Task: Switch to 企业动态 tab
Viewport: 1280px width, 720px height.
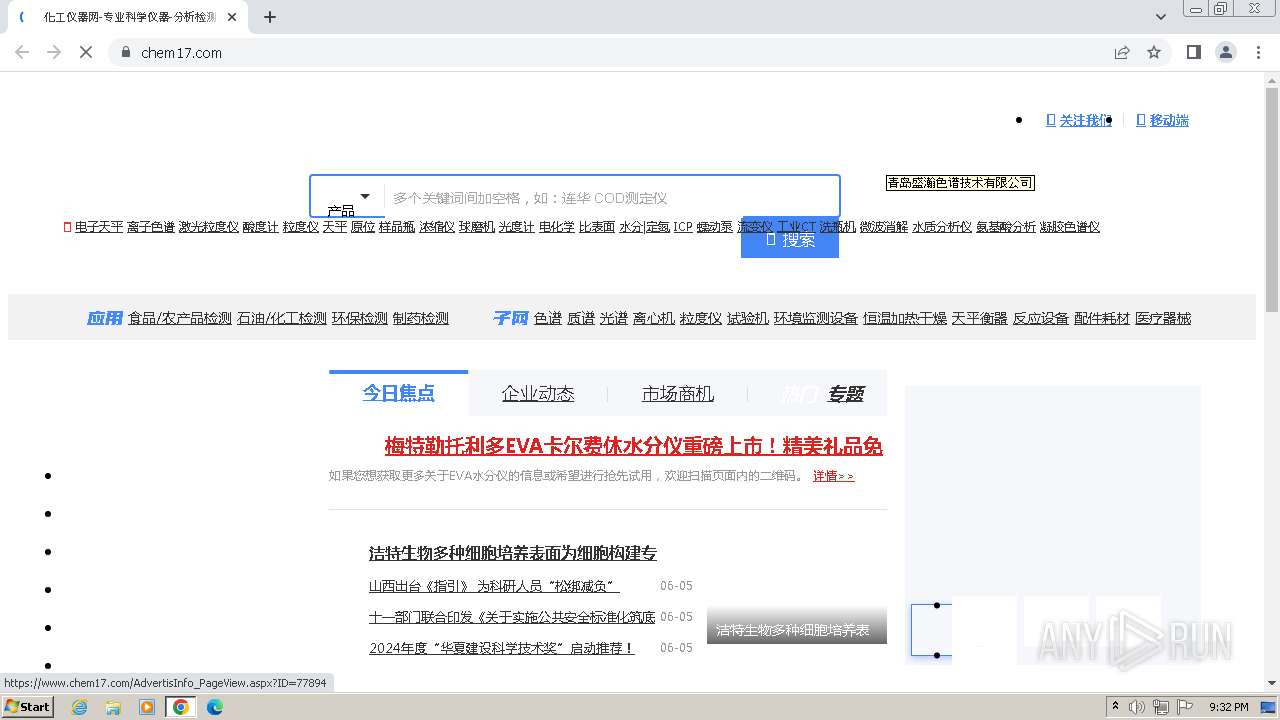Action: point(538,393)
